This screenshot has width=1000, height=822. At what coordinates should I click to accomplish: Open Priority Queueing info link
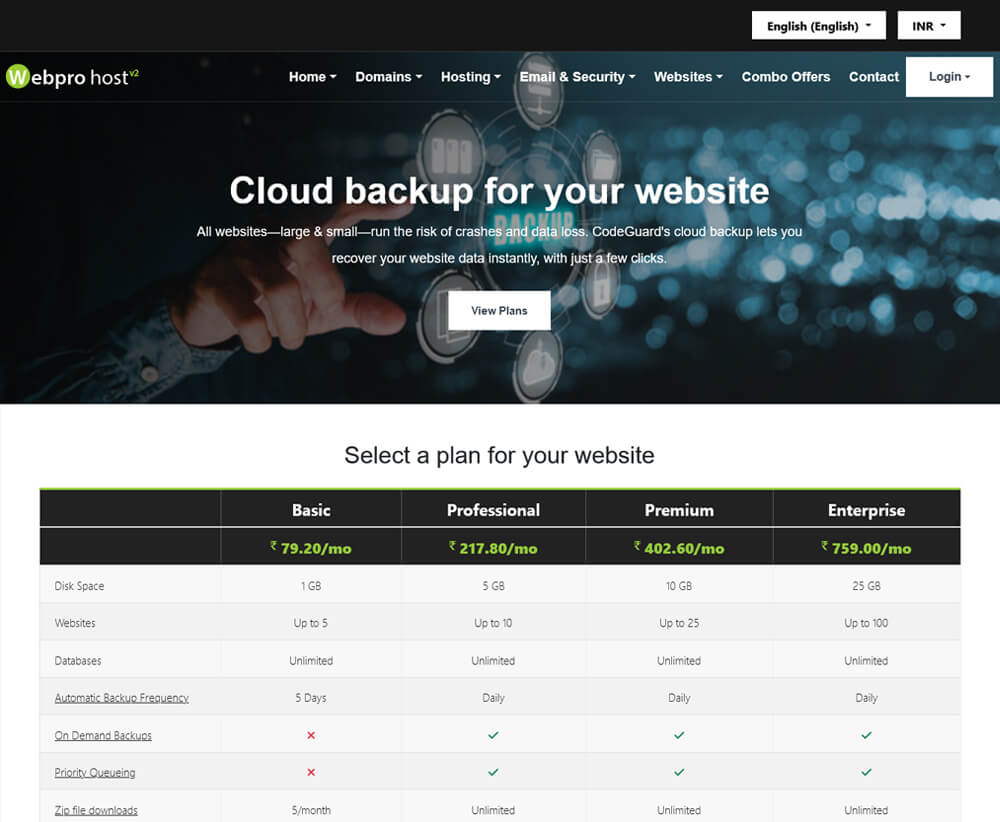pos(94,772)
